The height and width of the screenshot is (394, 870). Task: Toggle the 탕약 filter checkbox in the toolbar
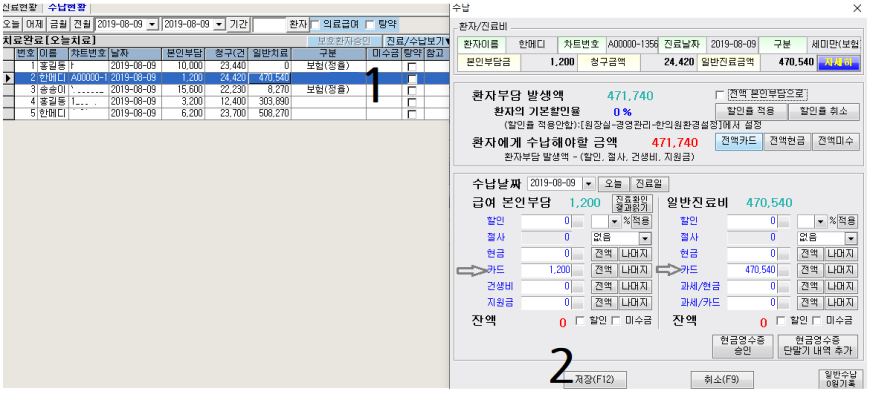pyautogui.click(x=371, y=25)
